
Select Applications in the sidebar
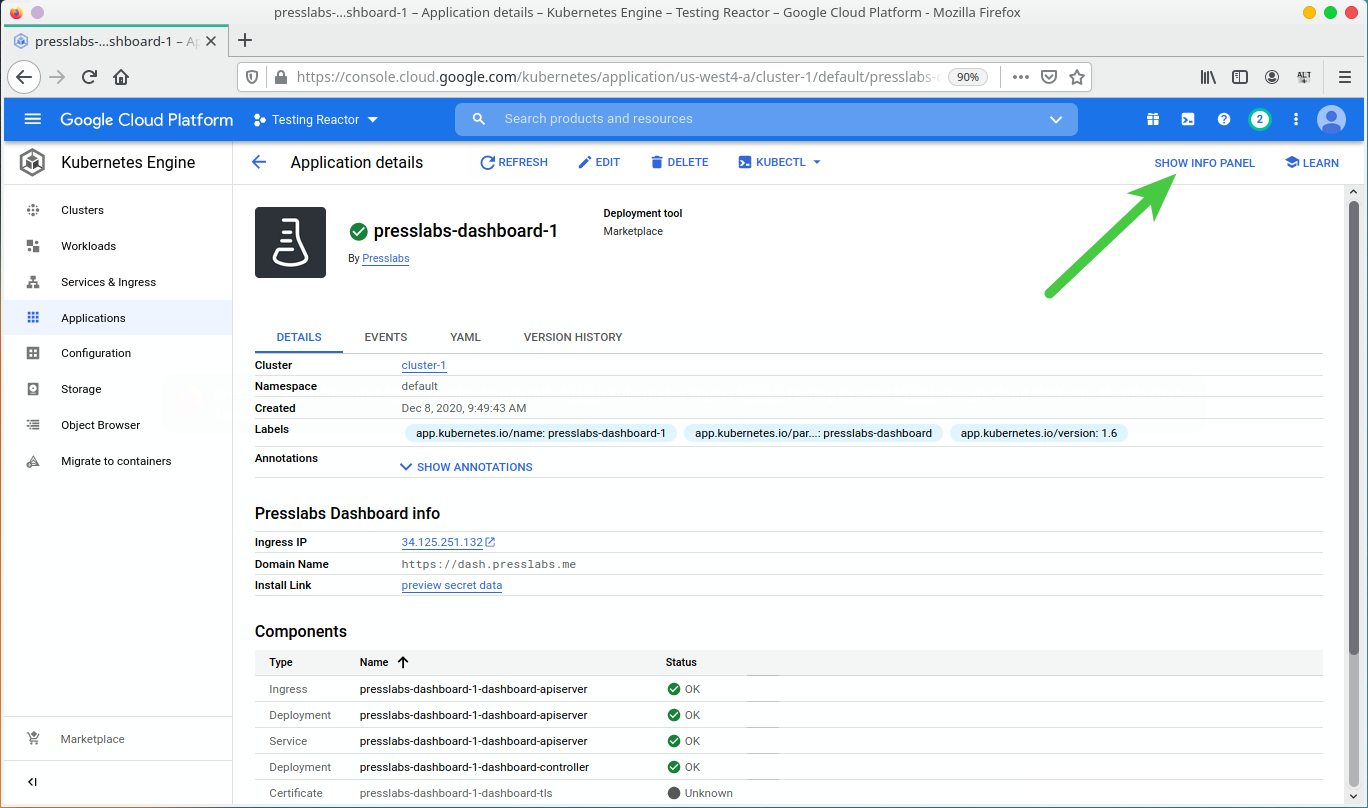pyautogui.click(x=118, y=318)
